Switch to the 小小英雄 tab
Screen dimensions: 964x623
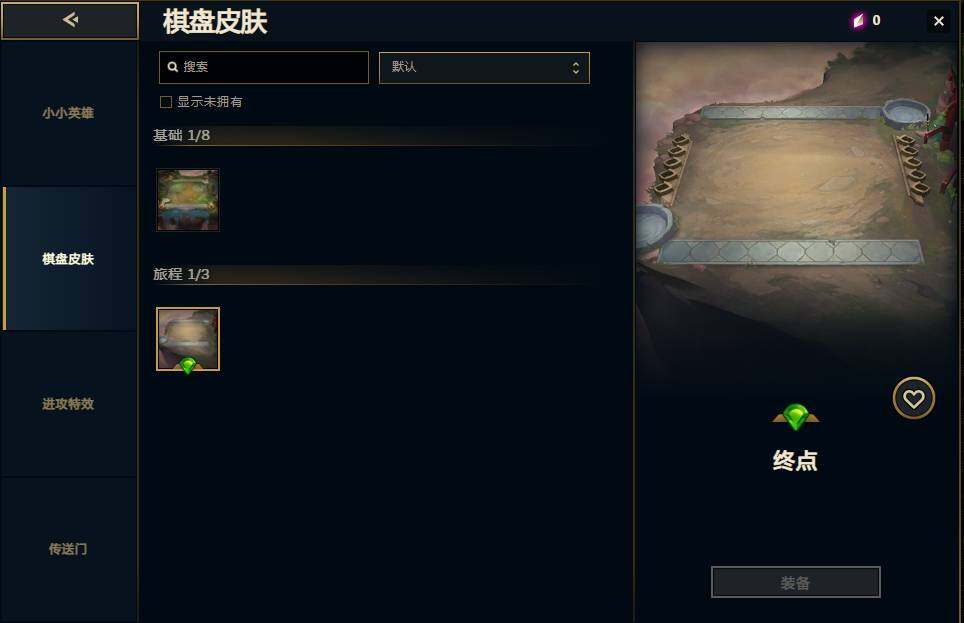[x=69, y=113]
